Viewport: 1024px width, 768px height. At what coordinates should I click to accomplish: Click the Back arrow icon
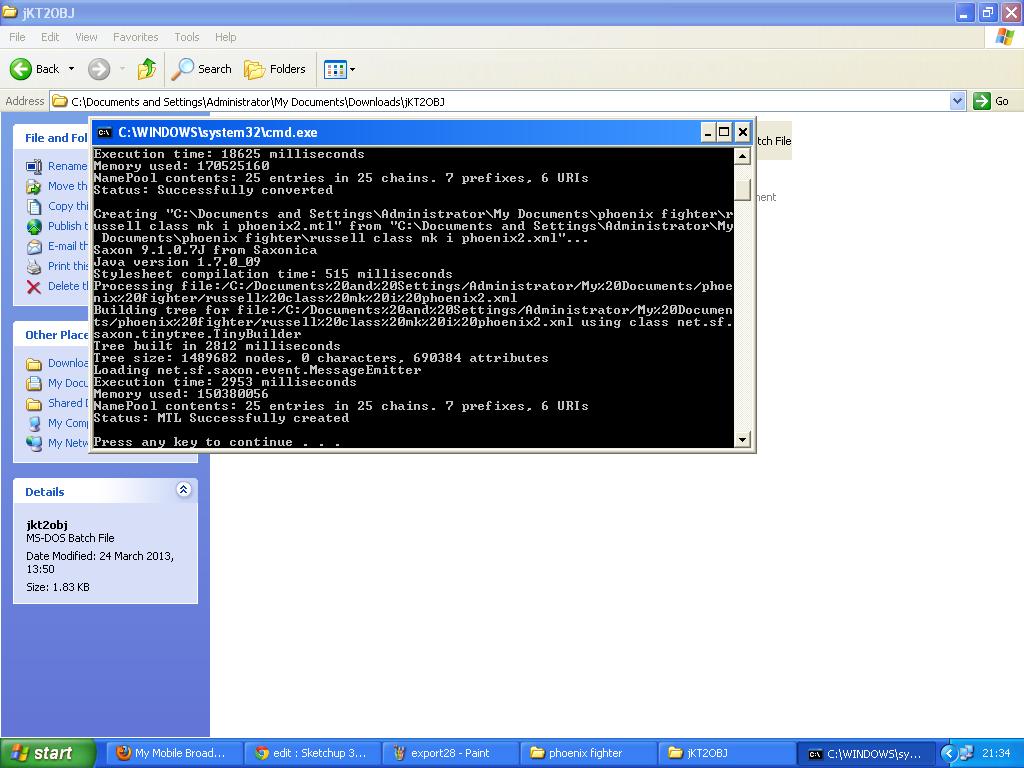tap(21, 69)
